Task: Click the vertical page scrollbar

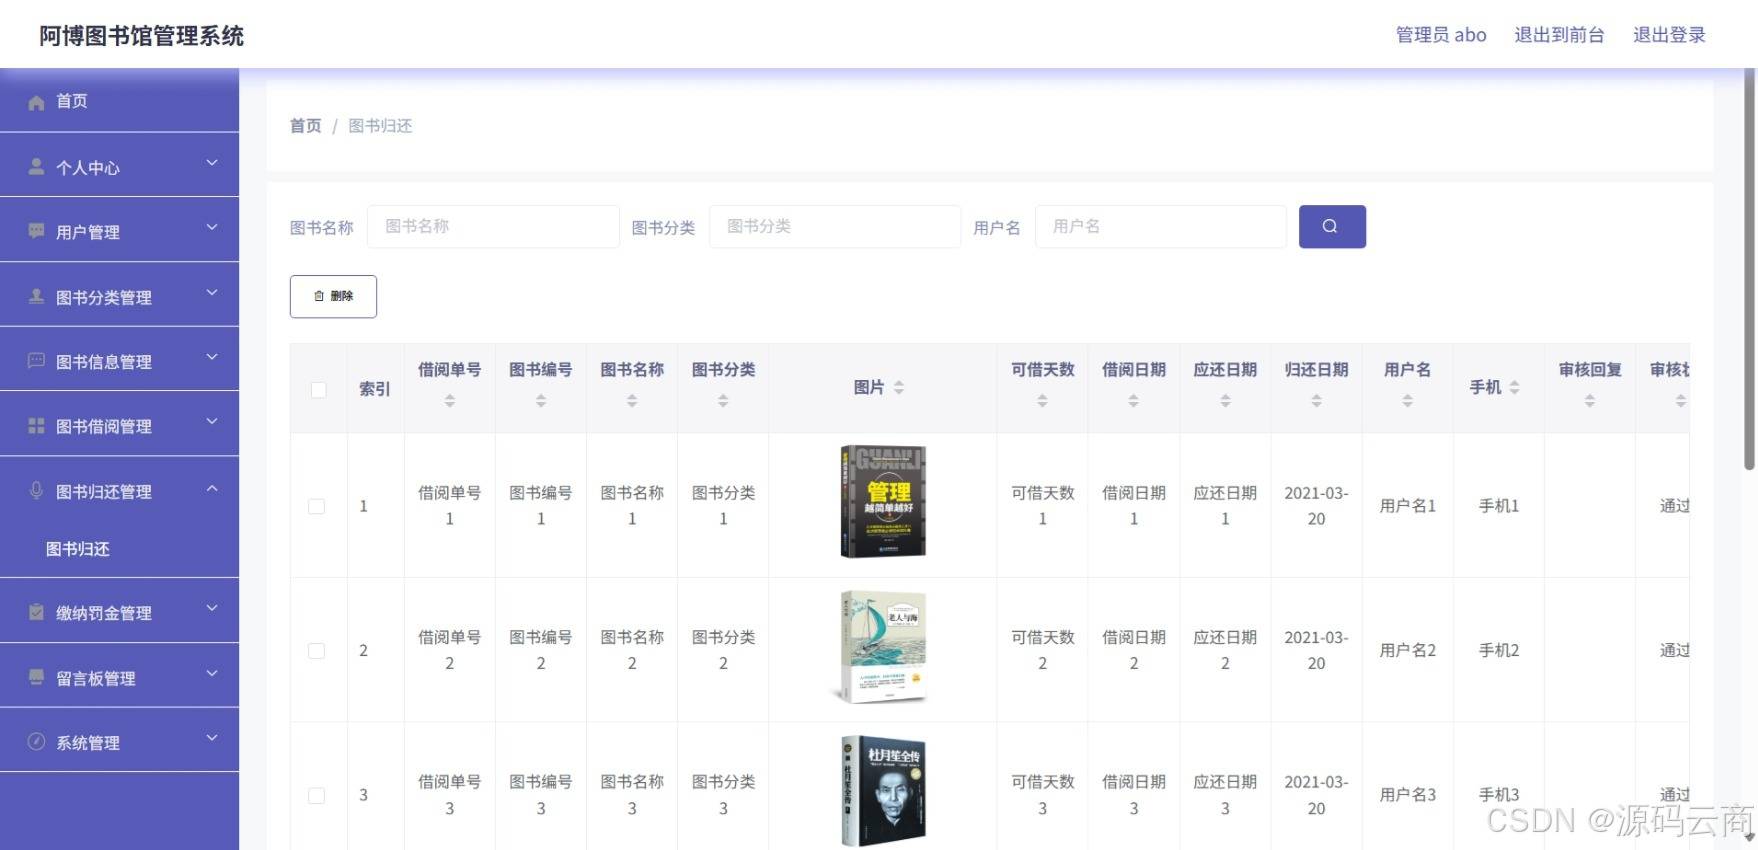Action: (1749, 270)
